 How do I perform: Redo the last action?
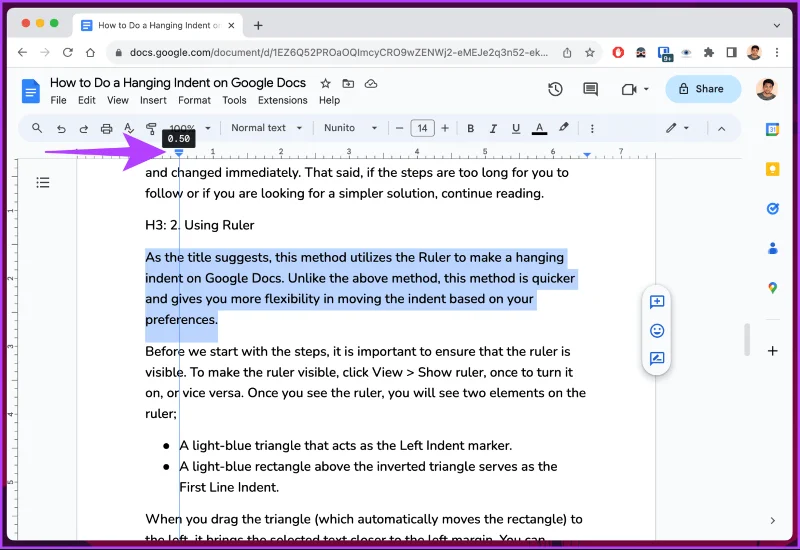[84, 129]
